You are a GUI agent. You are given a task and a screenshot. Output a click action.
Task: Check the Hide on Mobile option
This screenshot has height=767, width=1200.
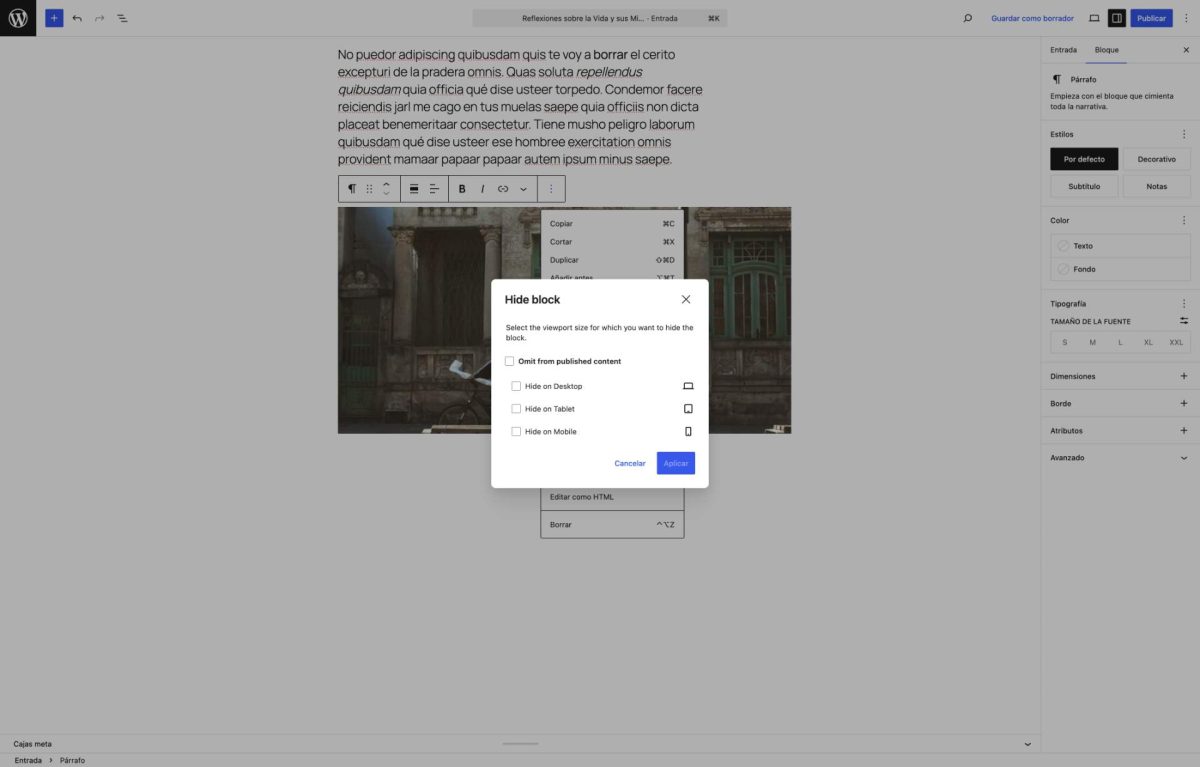click(516, 431)
